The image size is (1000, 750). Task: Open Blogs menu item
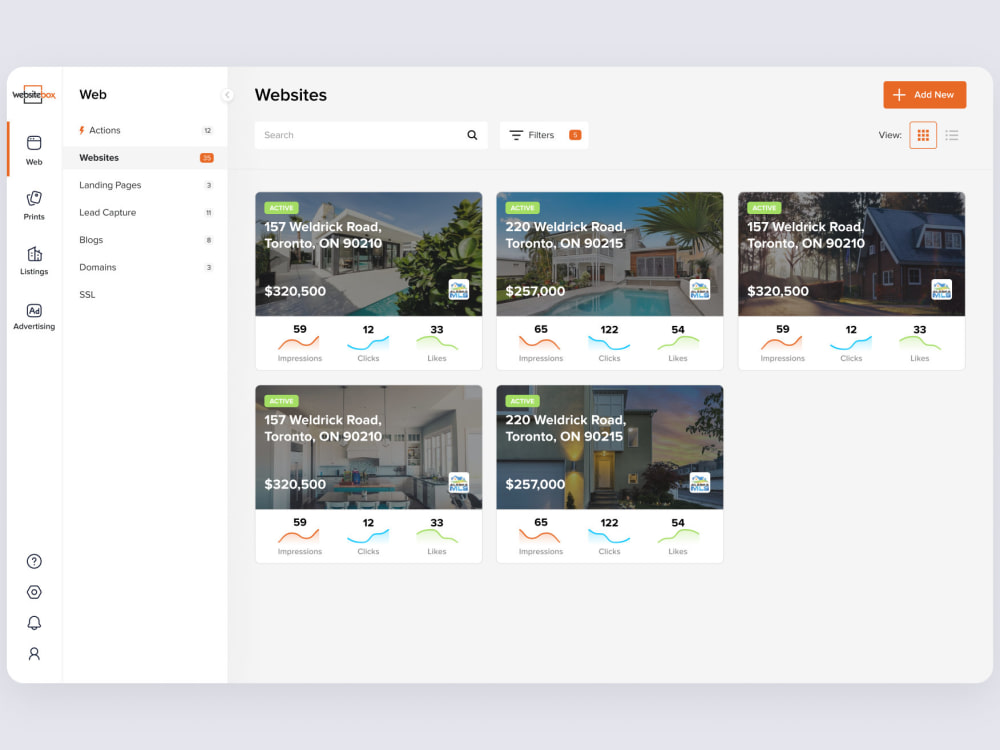tap(145, 240)
